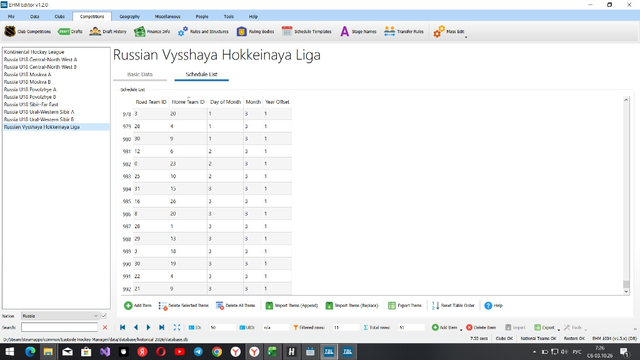Click the ID field showing 50

[x=222, y=327]
